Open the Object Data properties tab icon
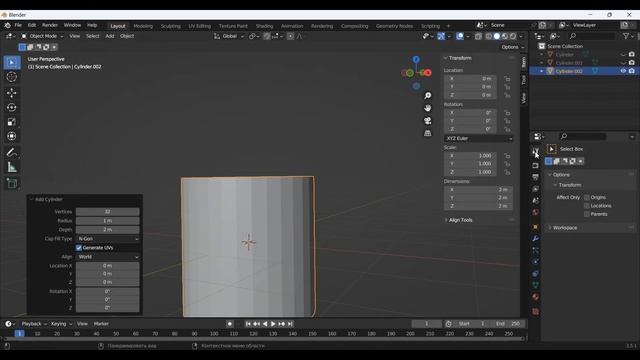Viewport: 640px width, 360px height. click(x=536, y=285)
